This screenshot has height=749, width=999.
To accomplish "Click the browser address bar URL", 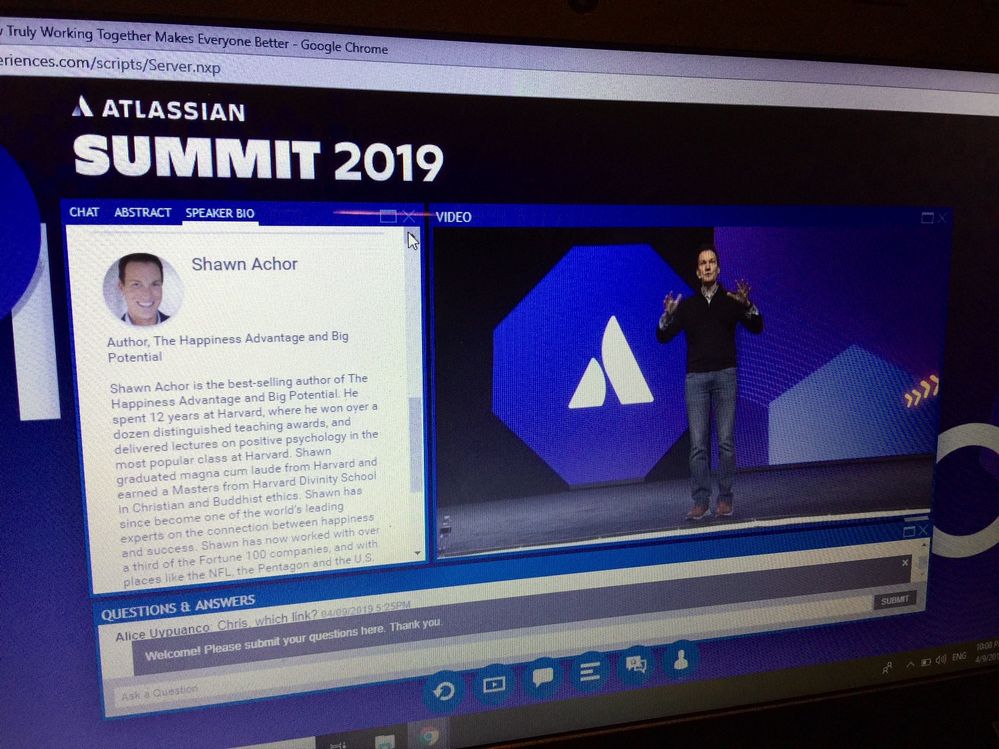I will [110, 64].
